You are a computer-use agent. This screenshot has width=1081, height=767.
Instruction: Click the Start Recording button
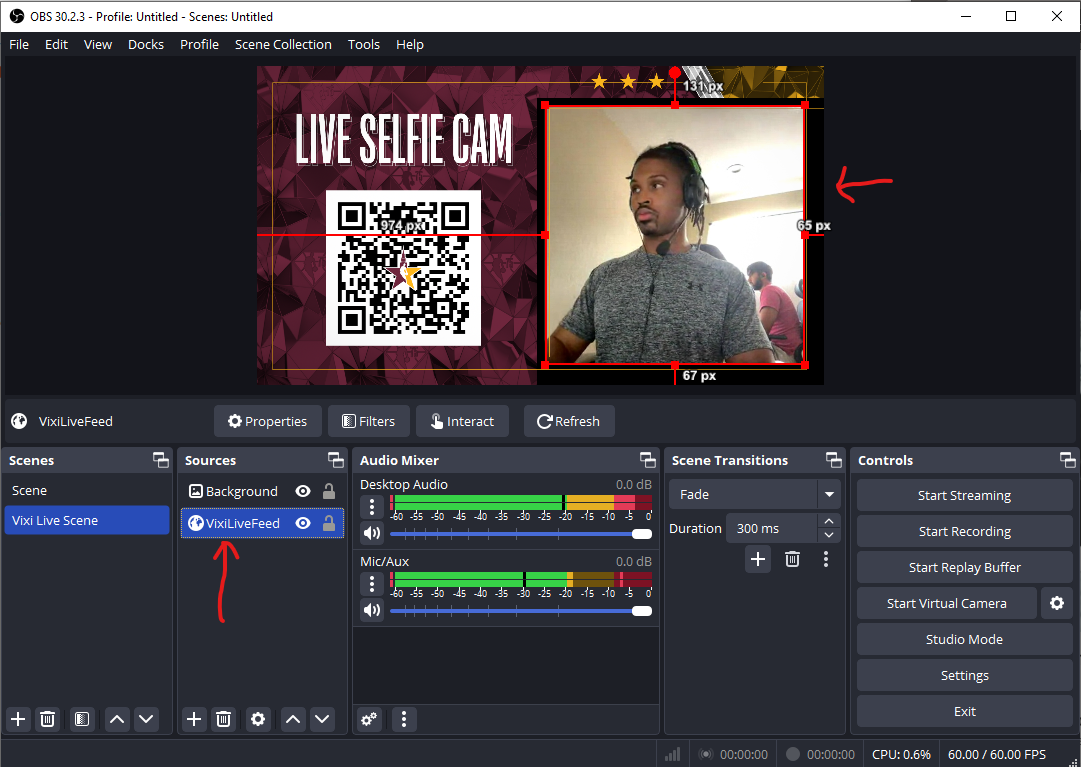[964, 531]
